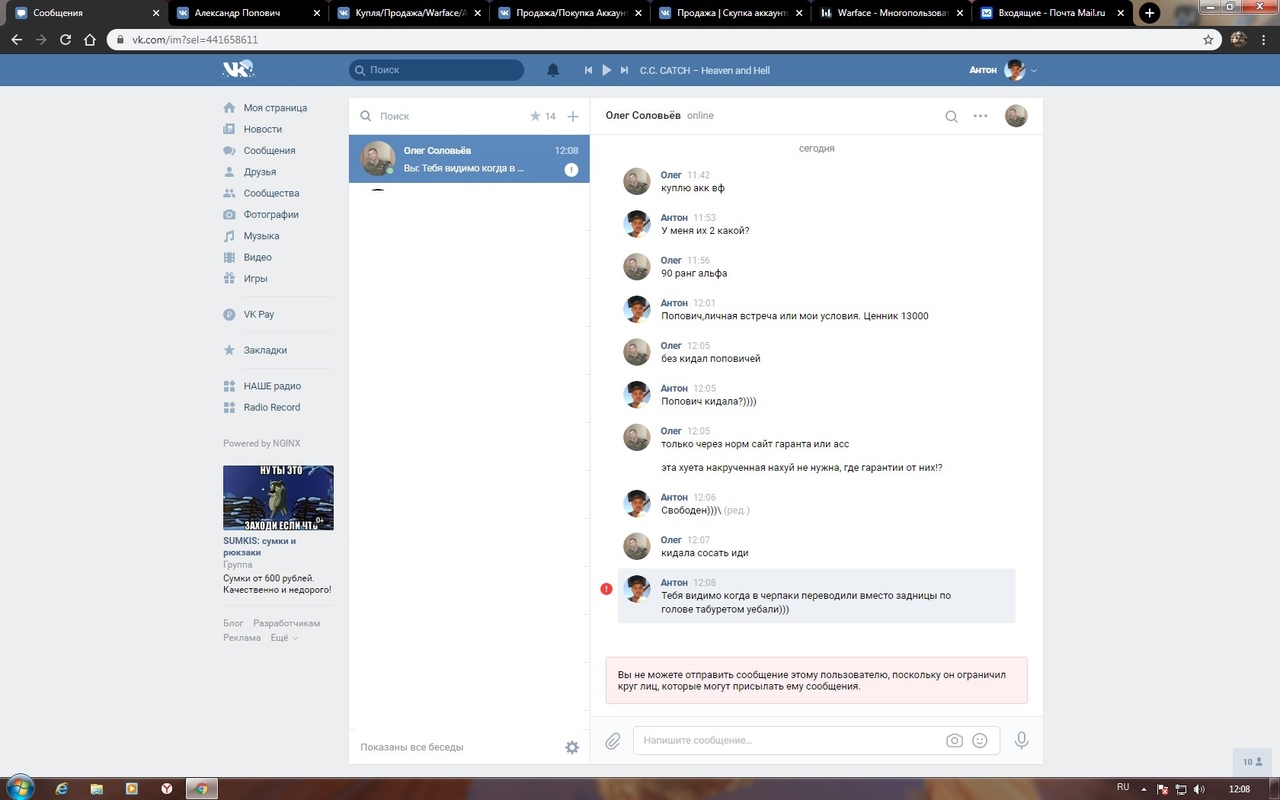Viewport: 1280px width, 800px height.
Task: Expand the Антон profile dropdown menu
Action: point(1034,70)
